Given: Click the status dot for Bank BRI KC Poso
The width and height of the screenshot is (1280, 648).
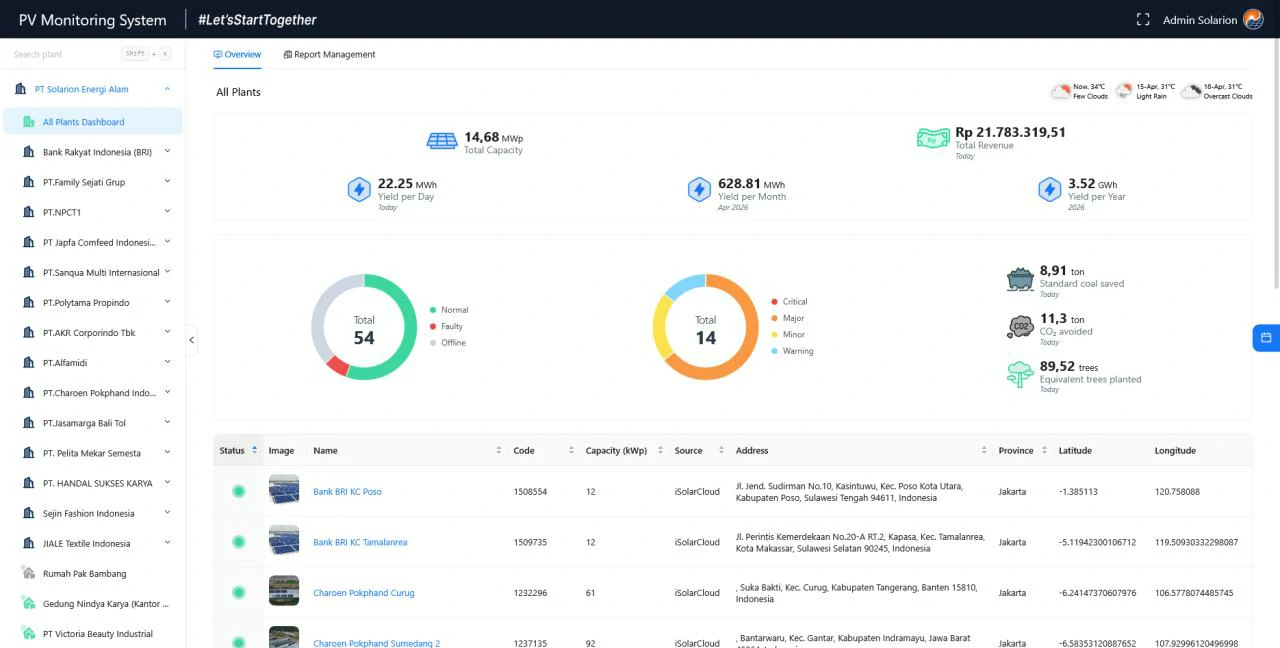Looking at the screenshot, I should click(239, 491).
